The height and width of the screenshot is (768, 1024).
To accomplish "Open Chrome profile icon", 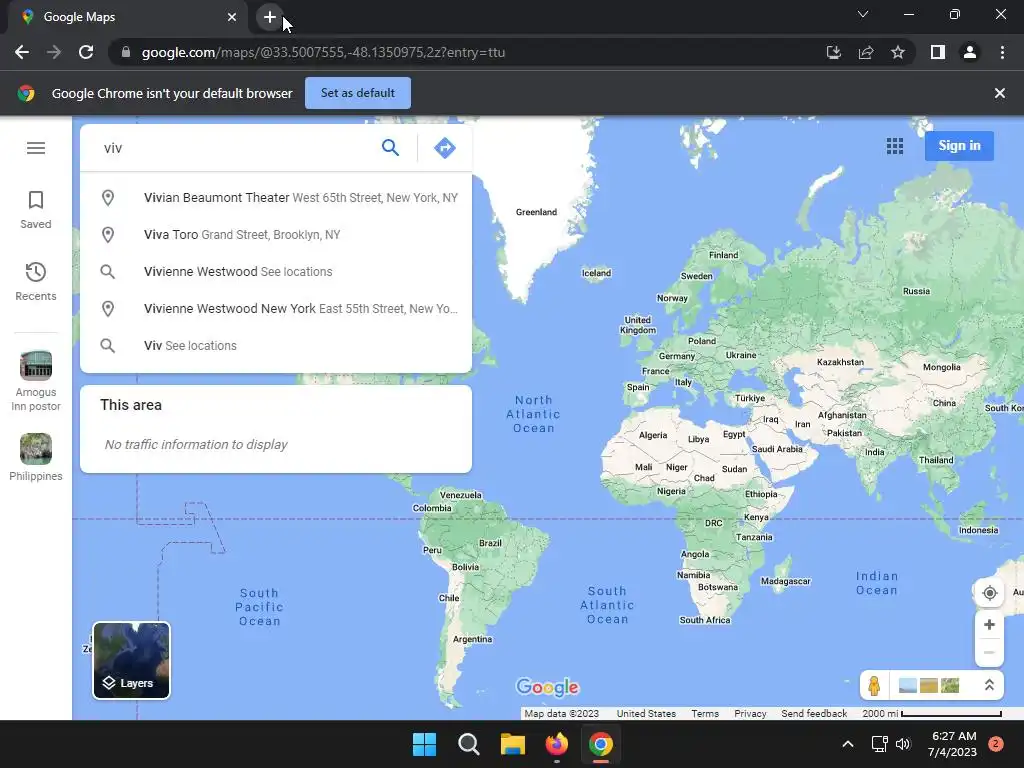I will tap(970, 52).
